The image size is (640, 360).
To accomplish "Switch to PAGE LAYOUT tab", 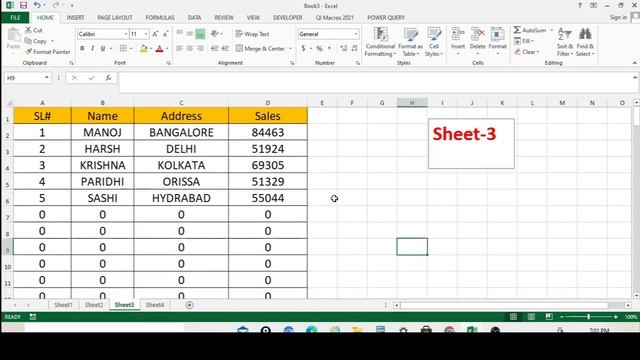I will pos(115,18).
